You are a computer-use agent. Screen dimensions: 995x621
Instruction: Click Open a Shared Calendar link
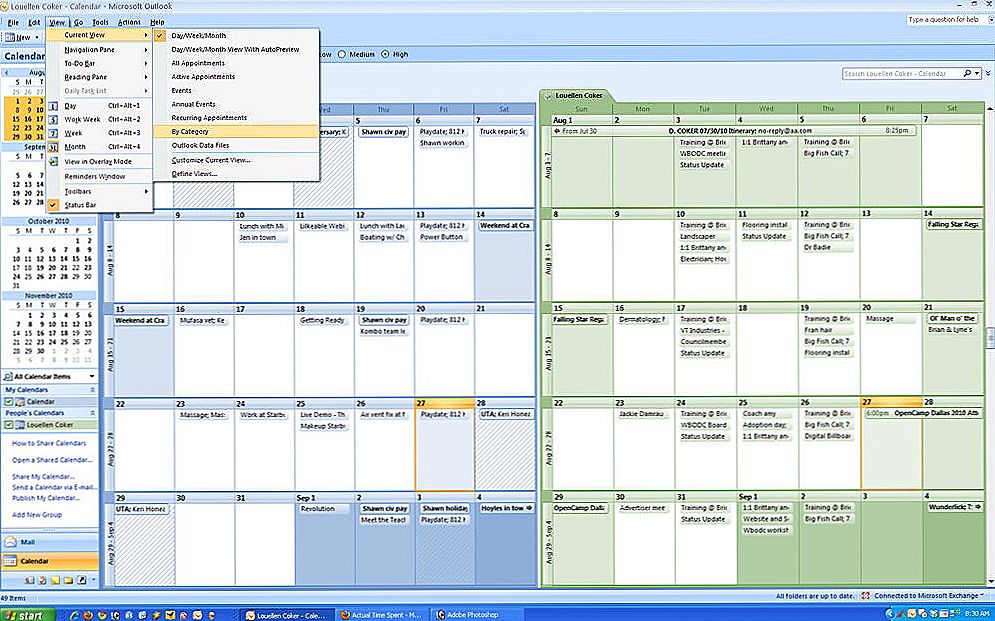point(51,461)
